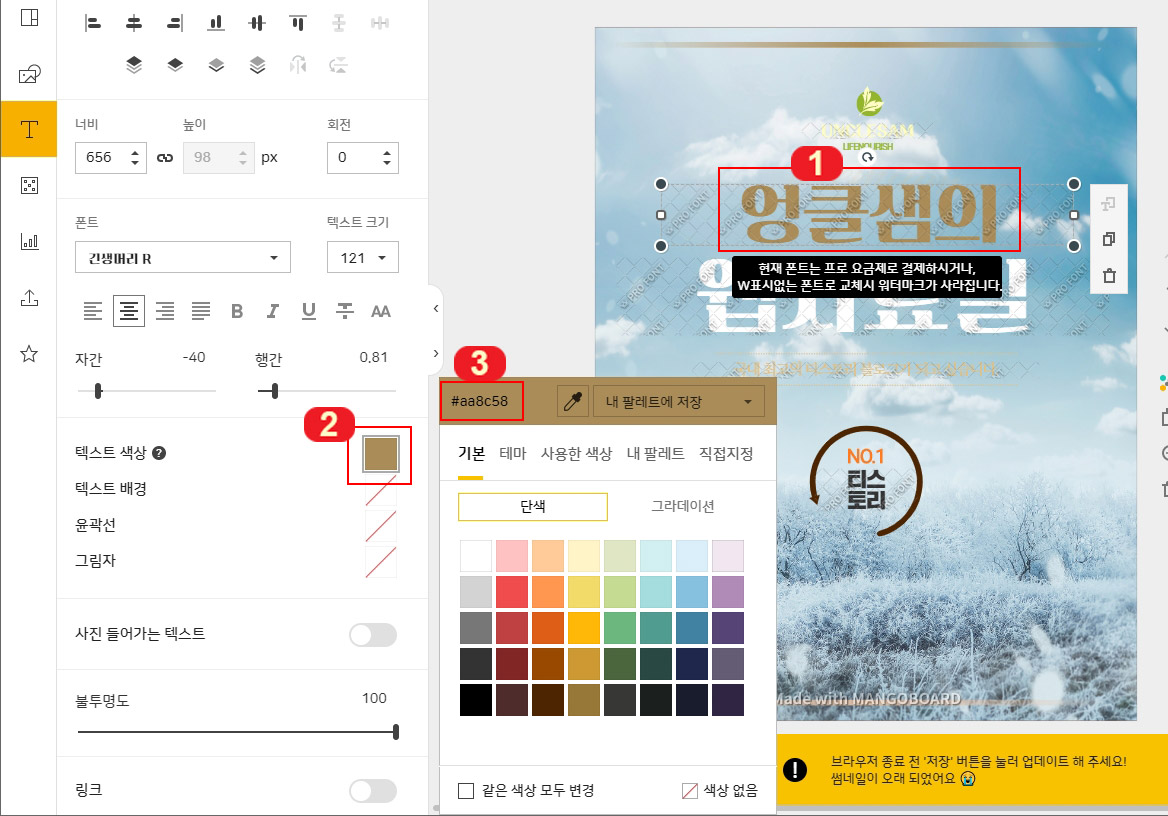Viewport: 1168px width, 816px height.
Task: Open the favorites star in the sidebar
Action: [x=29, y=353]
